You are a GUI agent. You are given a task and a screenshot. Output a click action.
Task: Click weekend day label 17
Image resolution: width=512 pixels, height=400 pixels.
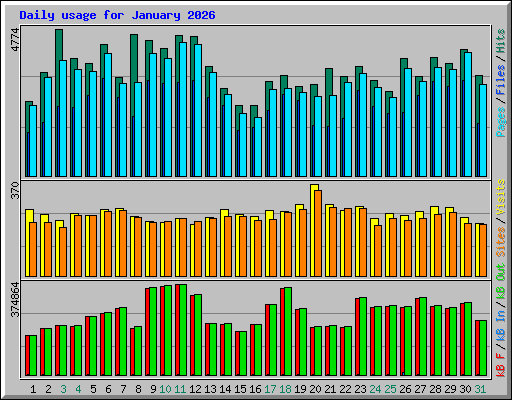click(x=270, y=389)
